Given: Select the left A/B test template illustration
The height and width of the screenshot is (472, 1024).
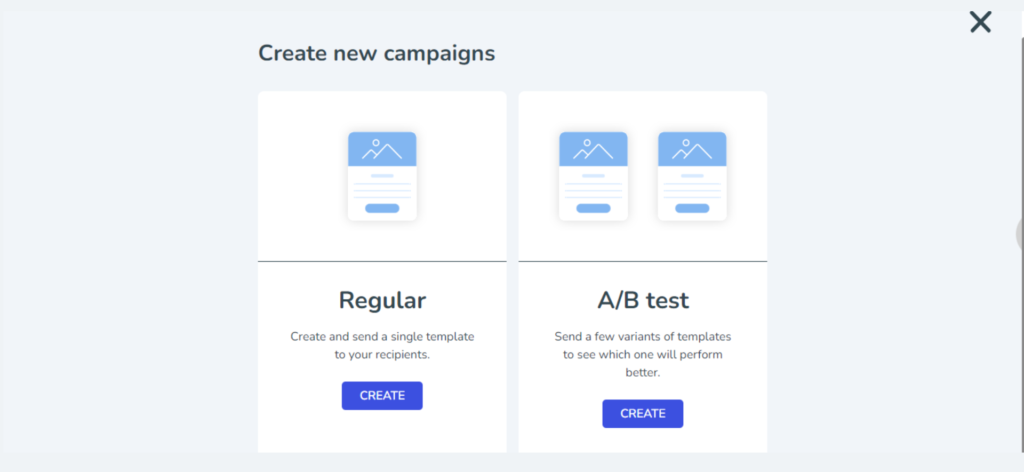Looking at the screenshot, I should pyautogui.click(x=594, y=176).
